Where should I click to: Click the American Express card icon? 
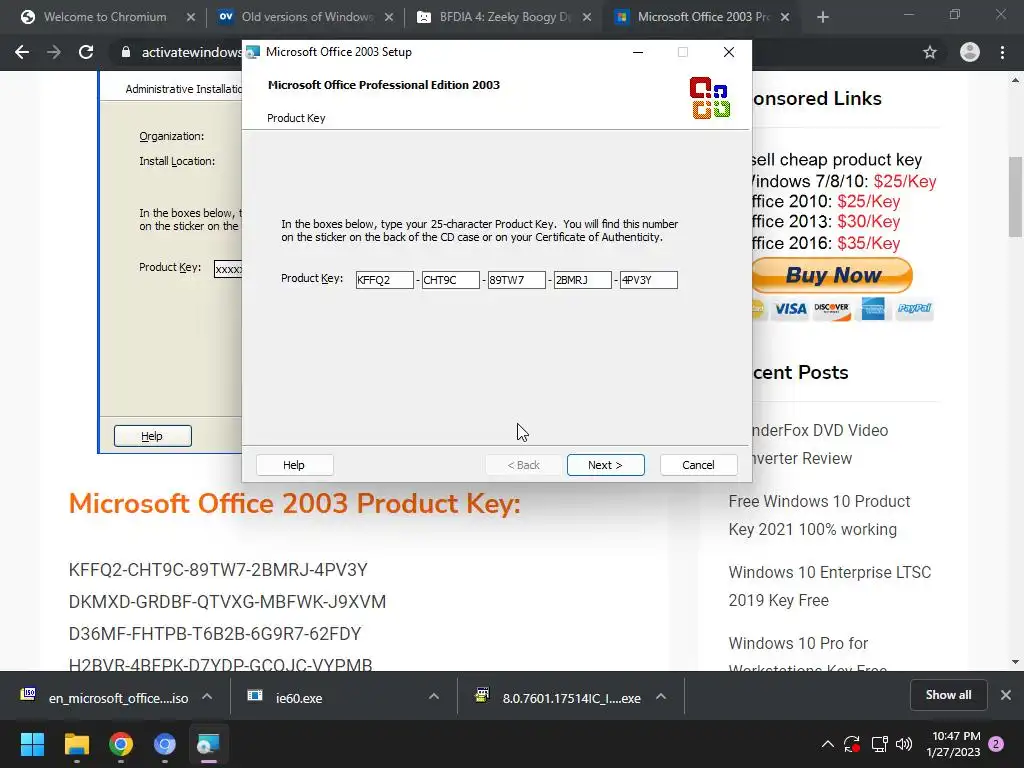872,309
